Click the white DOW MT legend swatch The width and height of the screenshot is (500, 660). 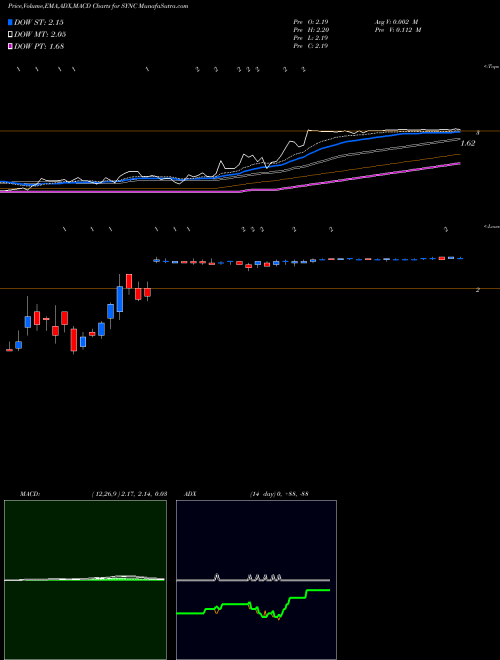click(x=11, y=34)
